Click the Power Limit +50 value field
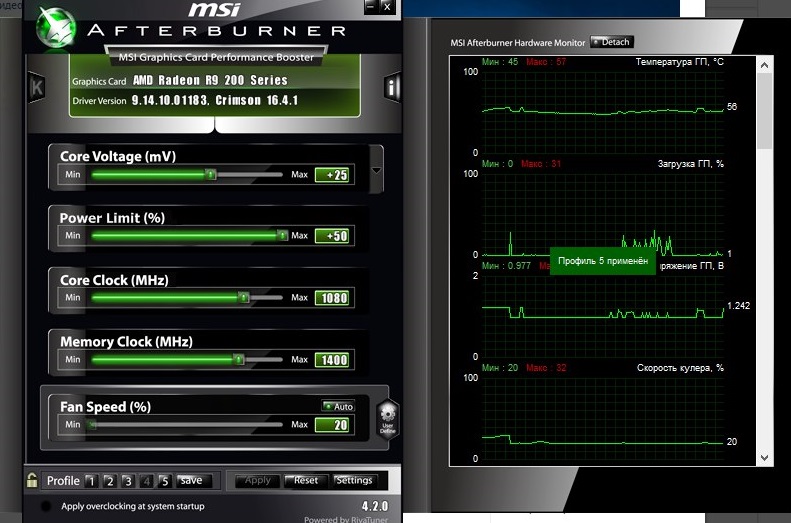This screenshot has height=523, width=791. click(x=332, y=236)
